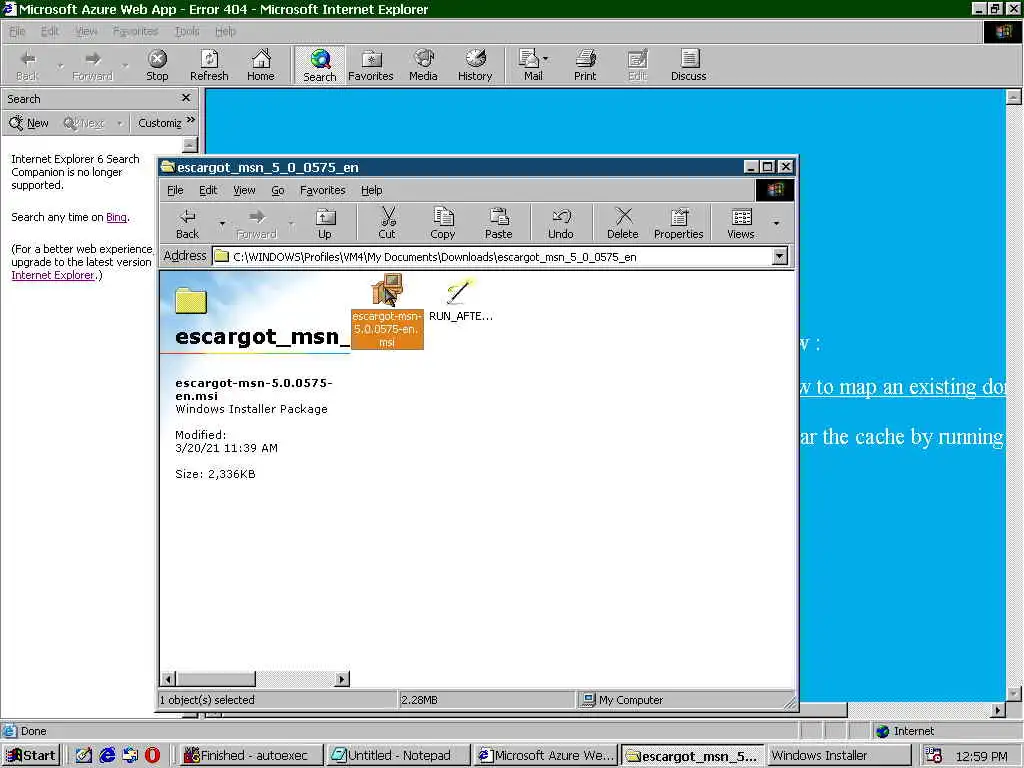This screenshot has height=768, width=1024.
Task: Open History in IE toolbar
Action: coord(475,65)
